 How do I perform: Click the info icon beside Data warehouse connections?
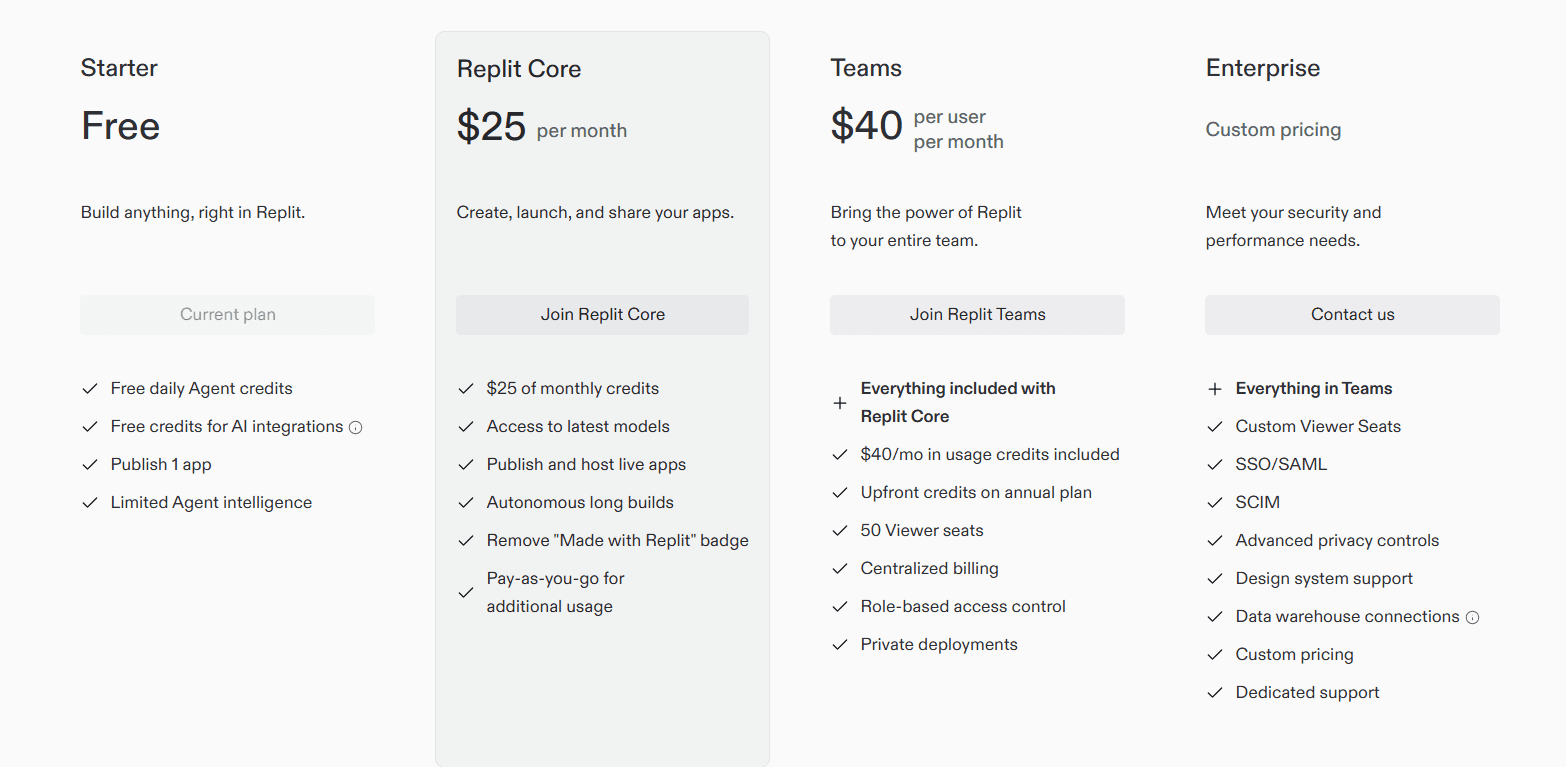pyautogui.click(x=1472, y=617)
